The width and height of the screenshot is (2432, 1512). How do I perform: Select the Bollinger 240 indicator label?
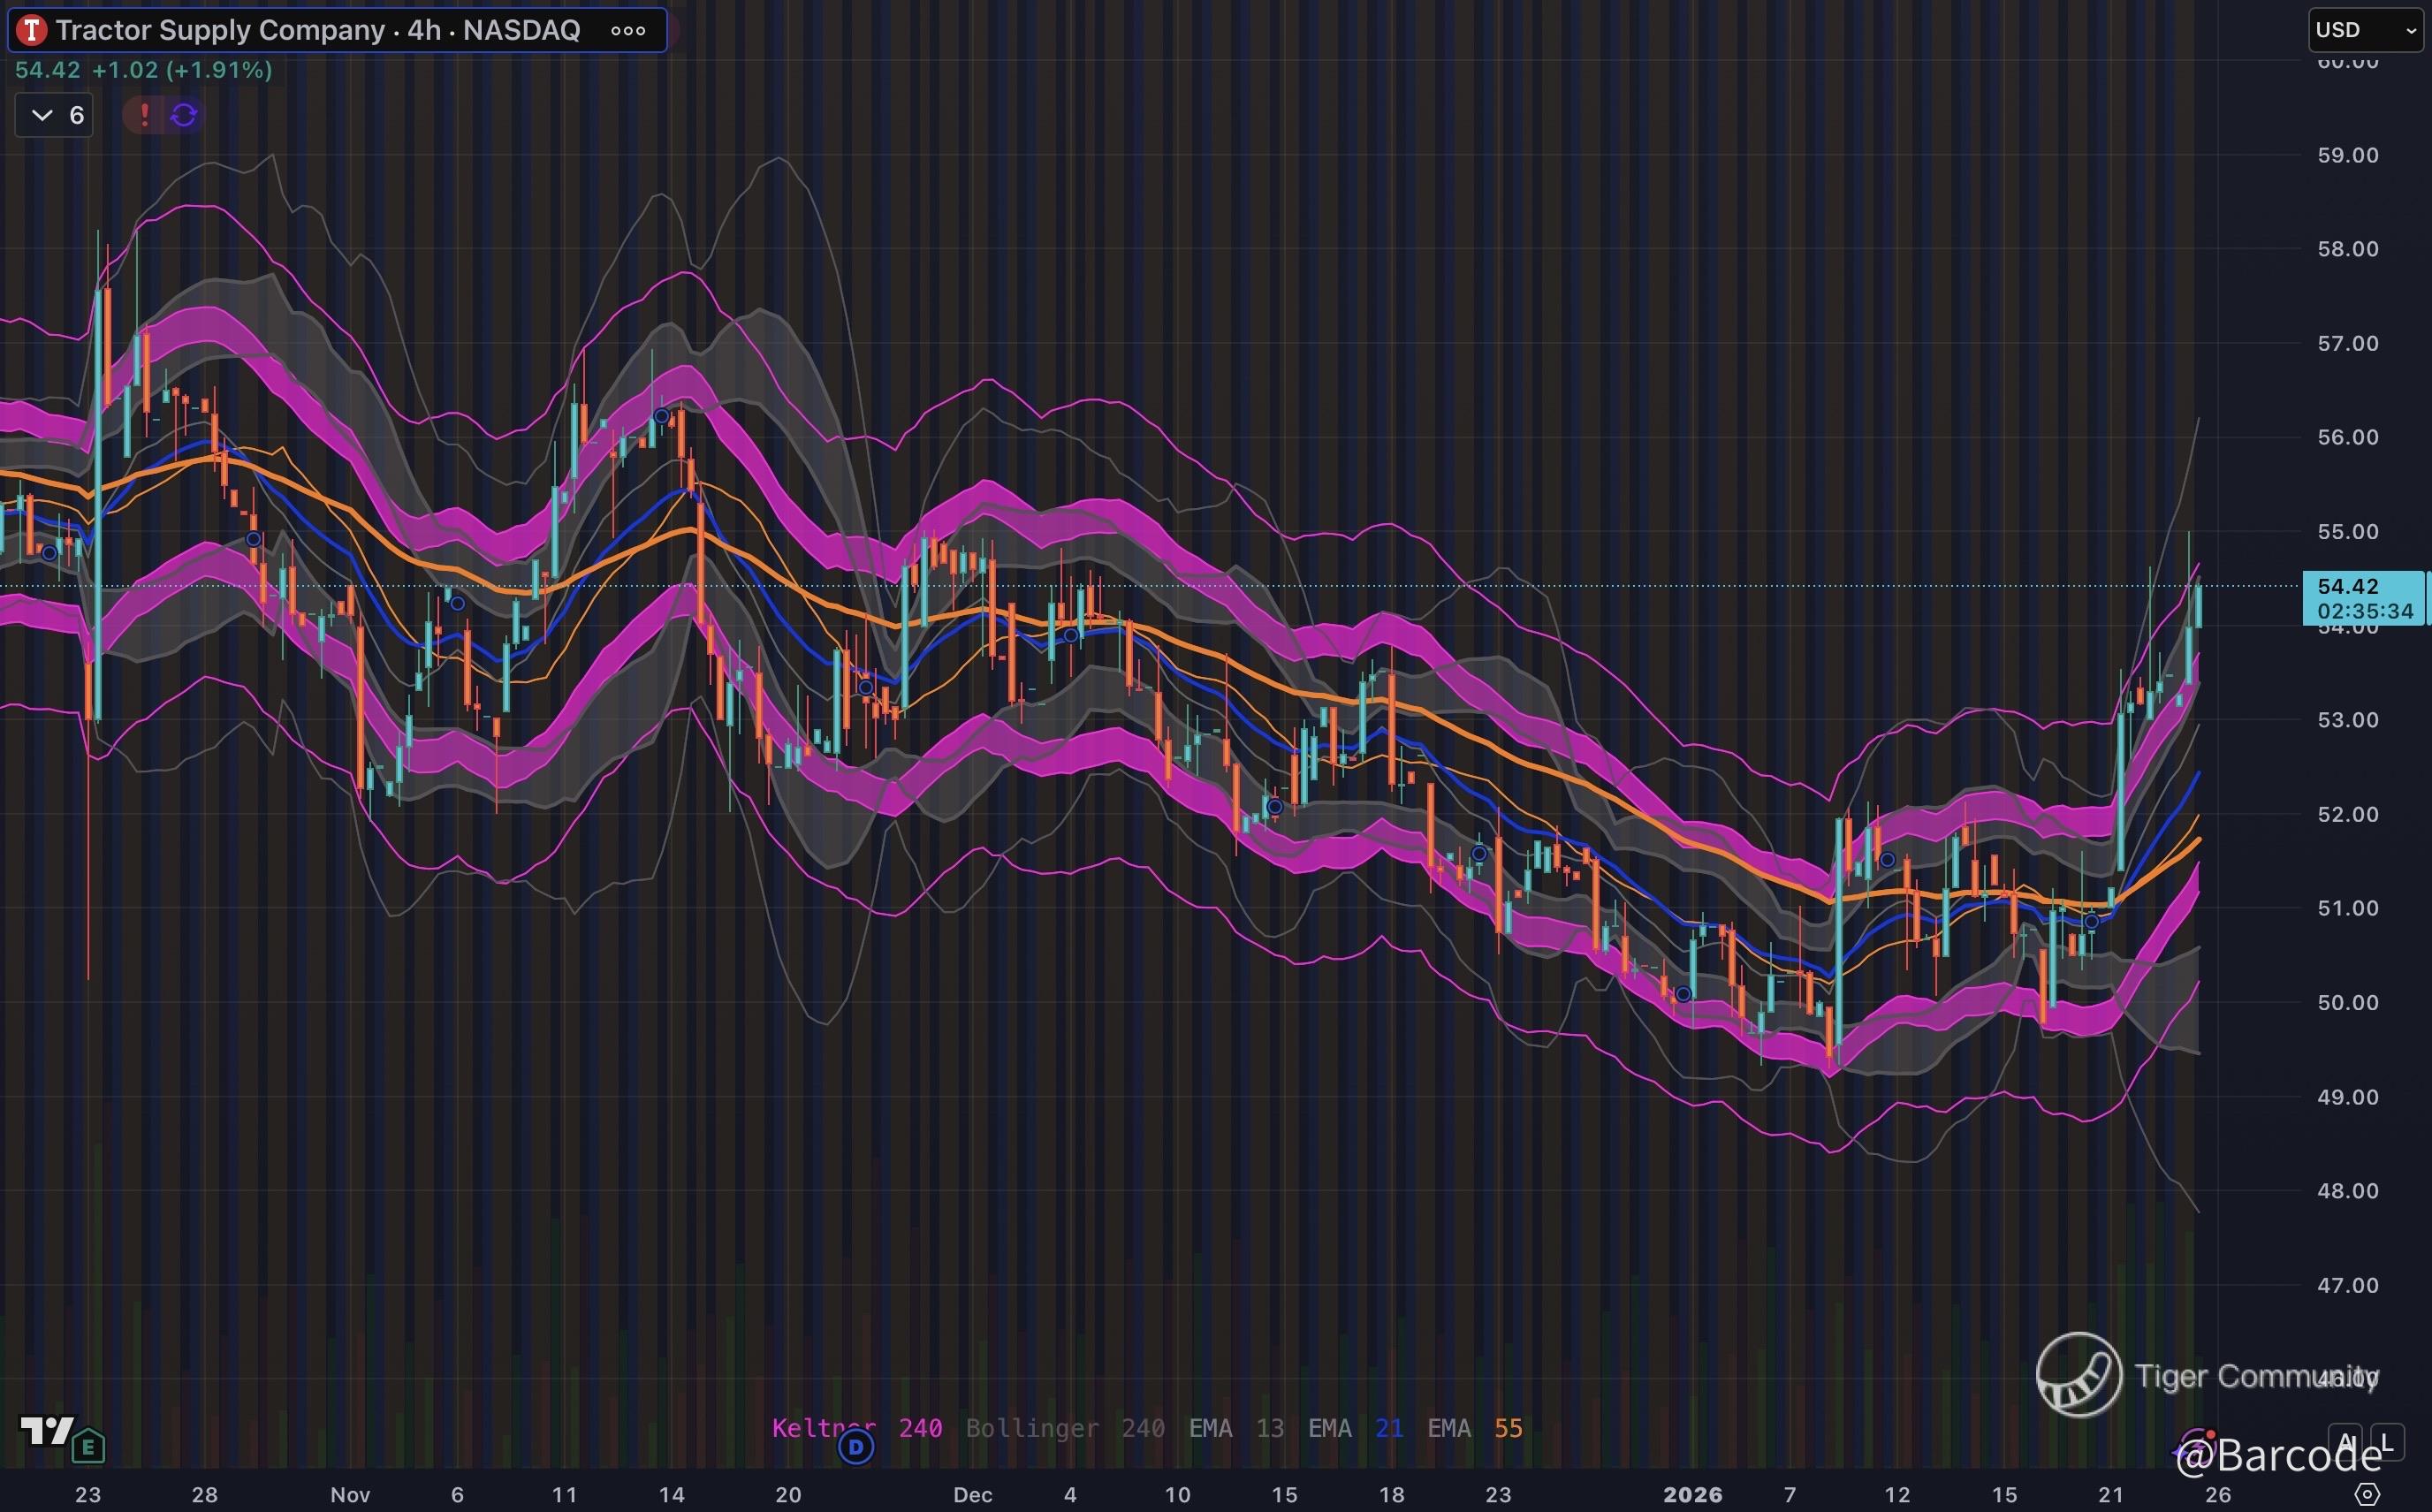click(1064, 1428)
